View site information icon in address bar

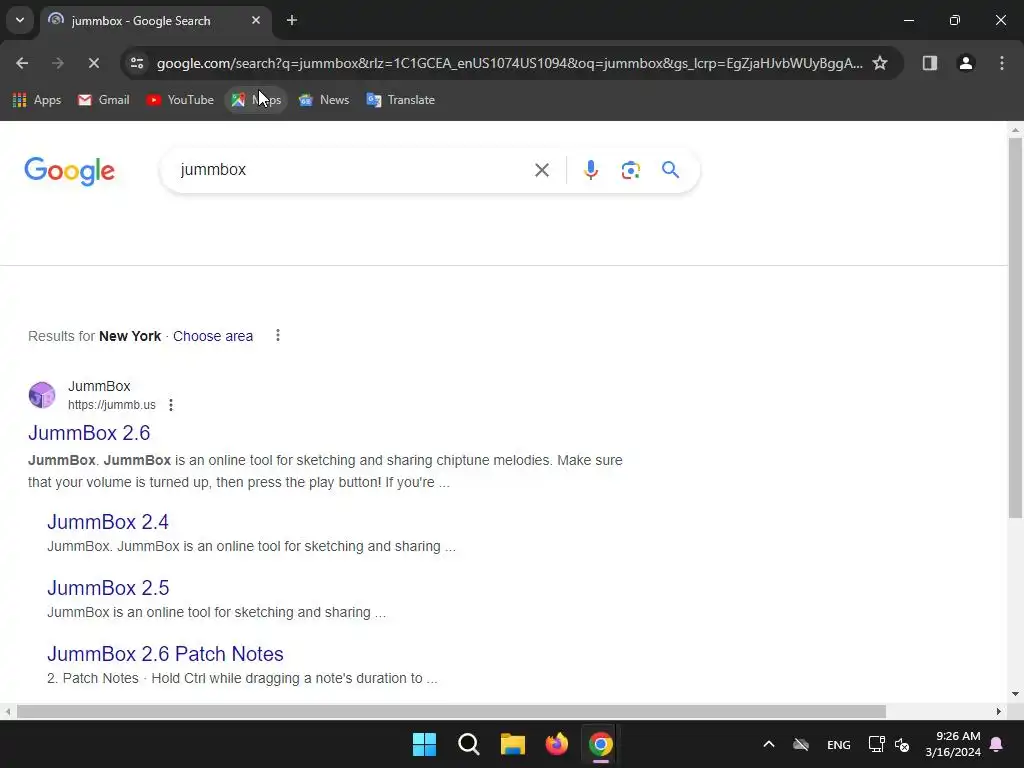pos(137,63)
